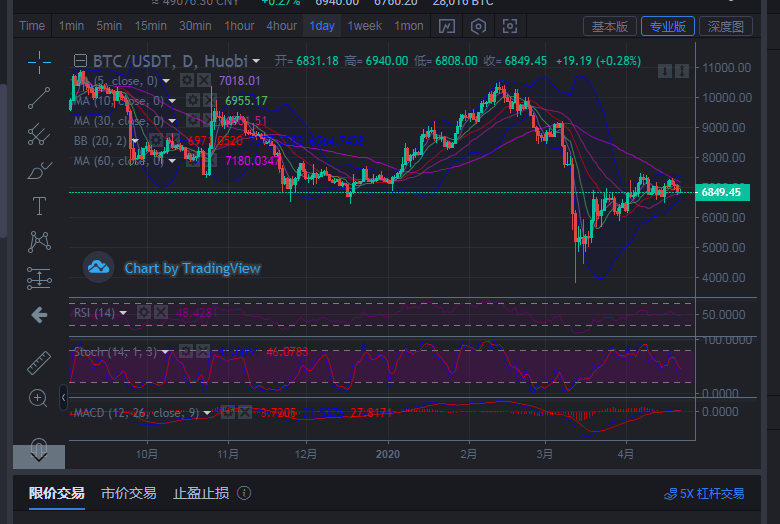Expand MA (30, close, 0) dropdown arrow
Image resolution: width=780 pixels, height=524 pixels.
tap(172, 121)
